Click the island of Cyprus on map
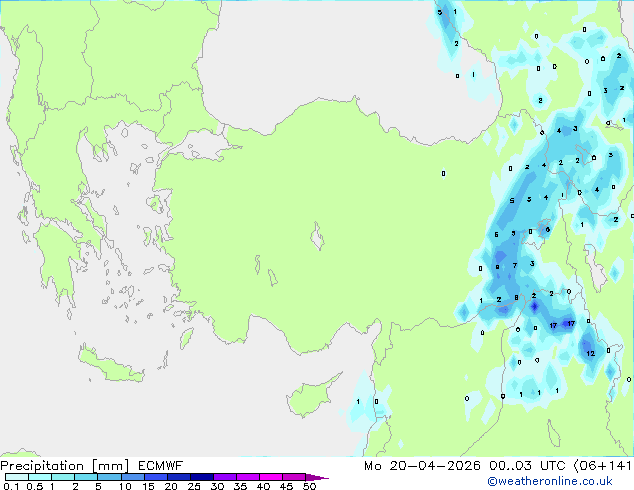634x490 pixels. click(x=309, y=396)
